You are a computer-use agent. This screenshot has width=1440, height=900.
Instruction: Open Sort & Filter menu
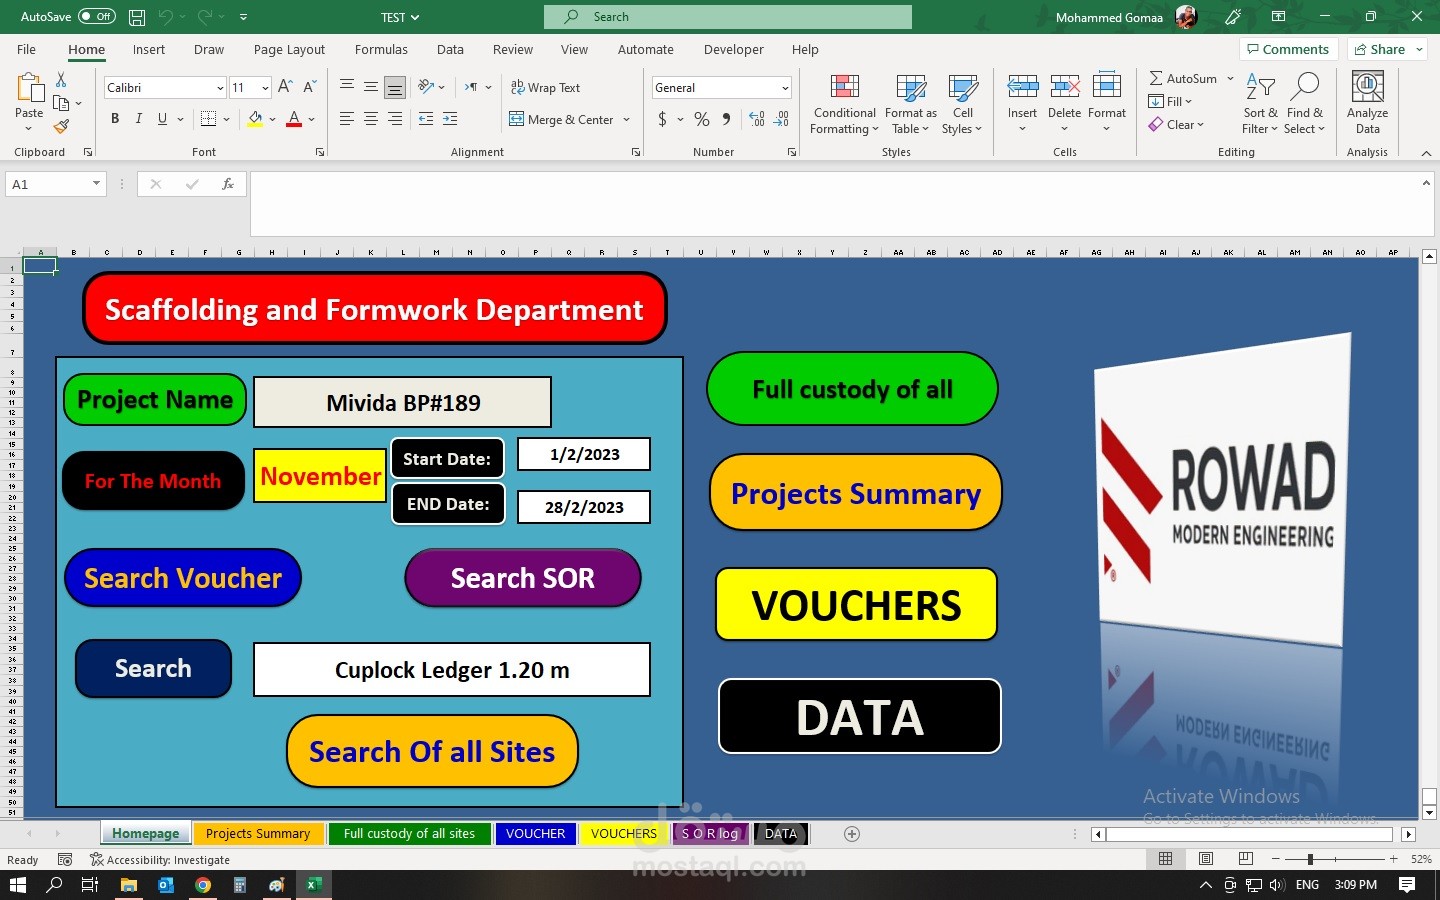point(1260,103)
